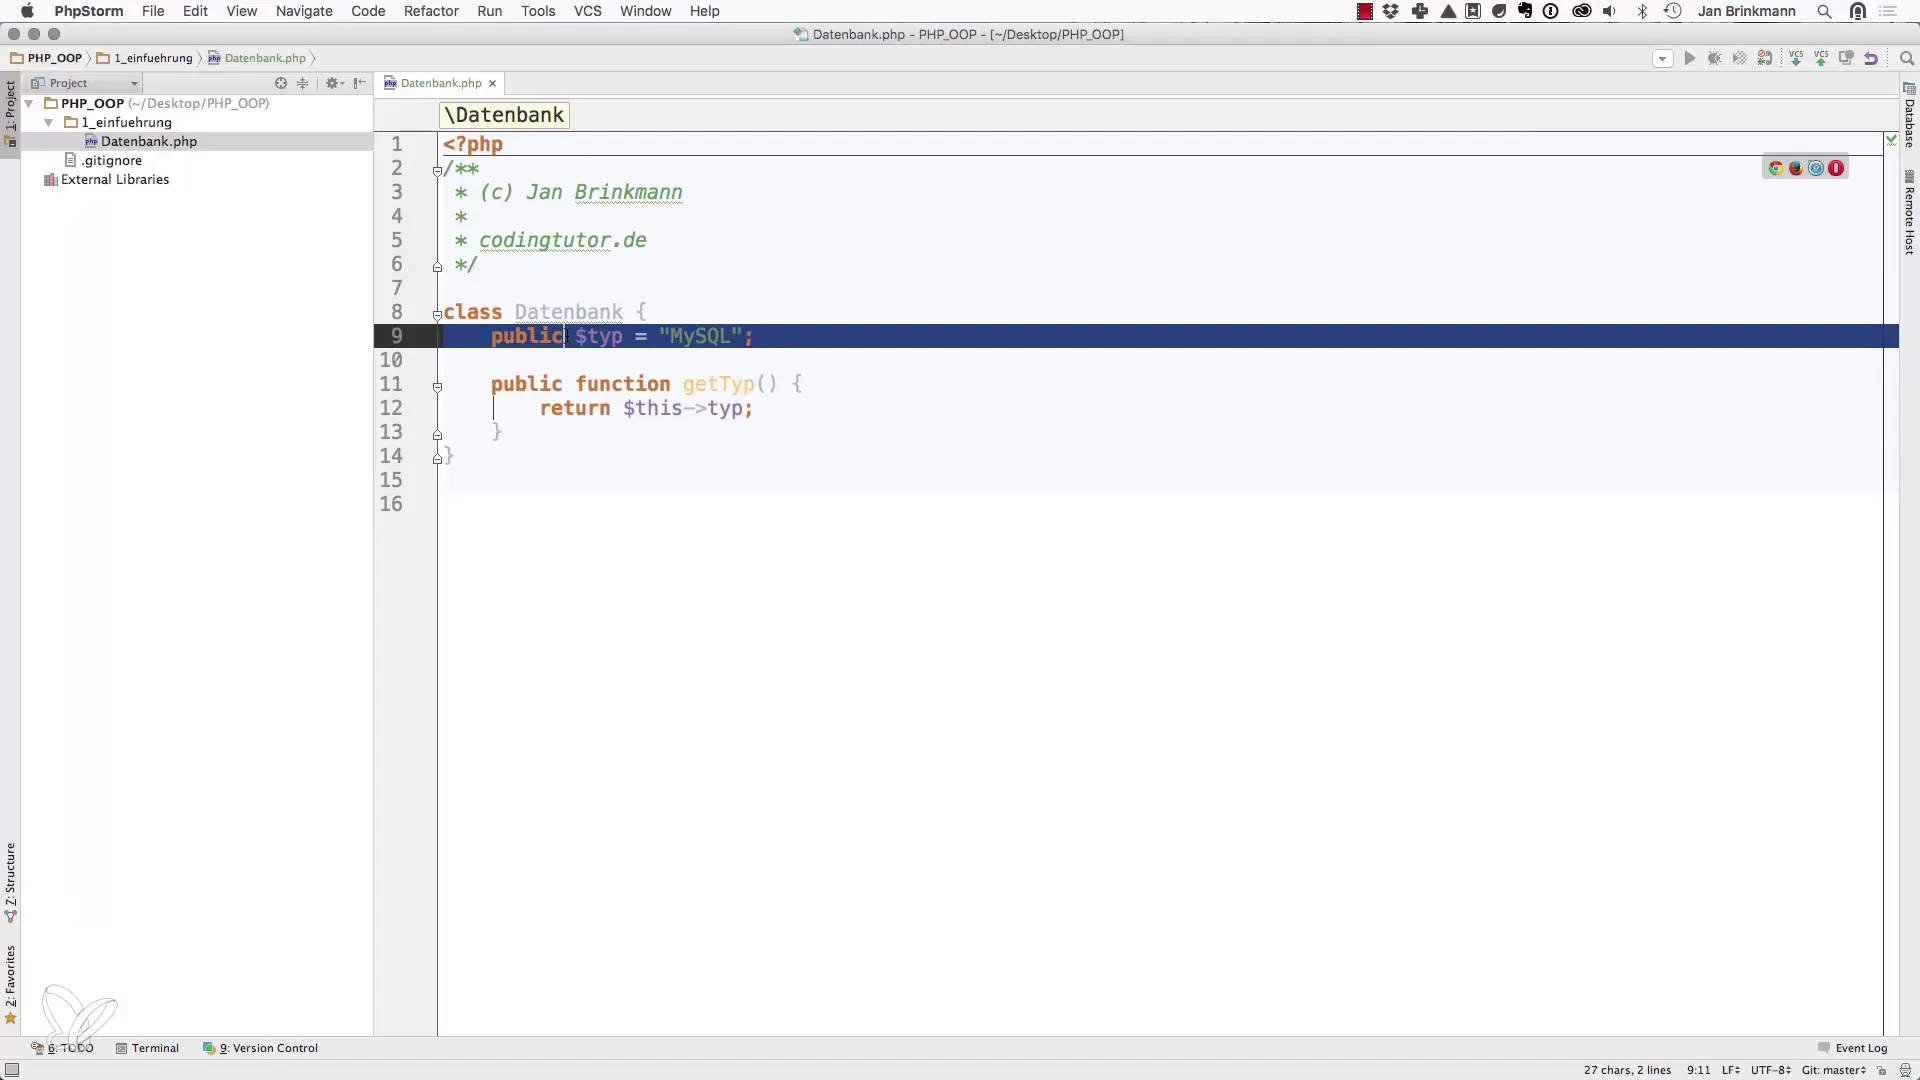1920x1080 pixels.
Task: Click the green inspection checkmark indicator
Action: [1891, 140]
